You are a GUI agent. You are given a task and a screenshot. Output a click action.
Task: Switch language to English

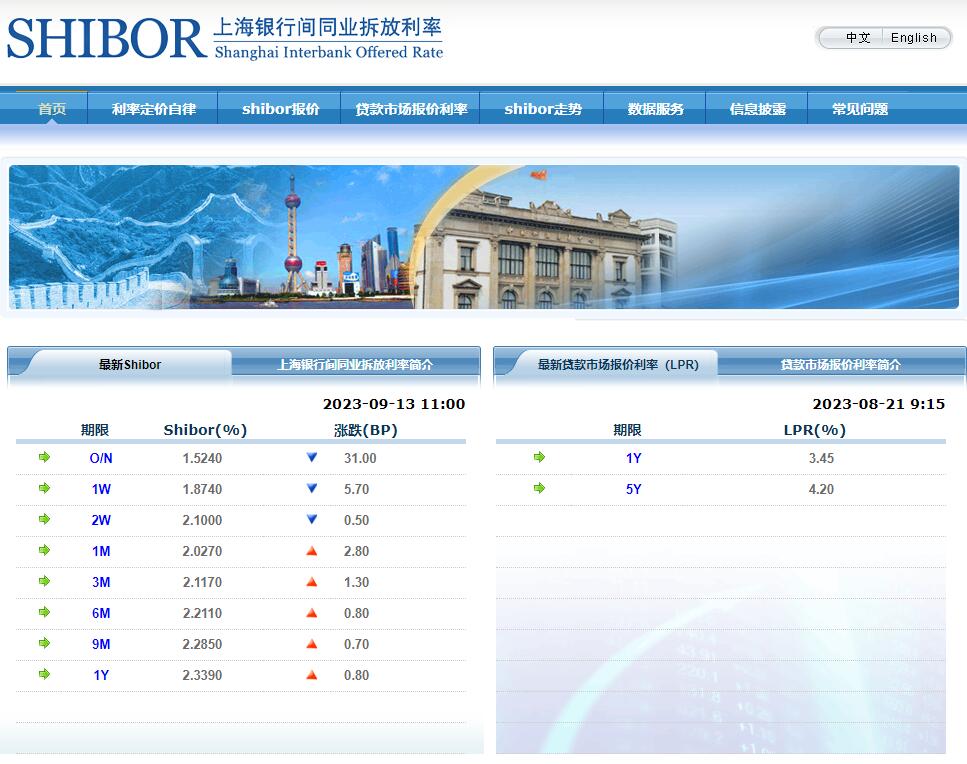(x=913, y=38)
